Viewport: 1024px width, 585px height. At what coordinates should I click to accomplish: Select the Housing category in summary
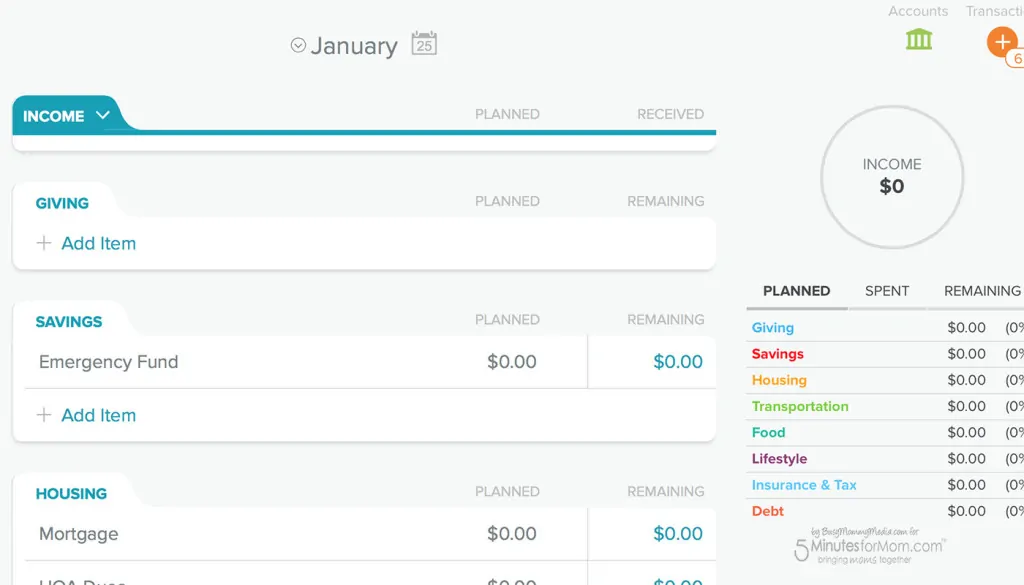(x=779, y=380)
